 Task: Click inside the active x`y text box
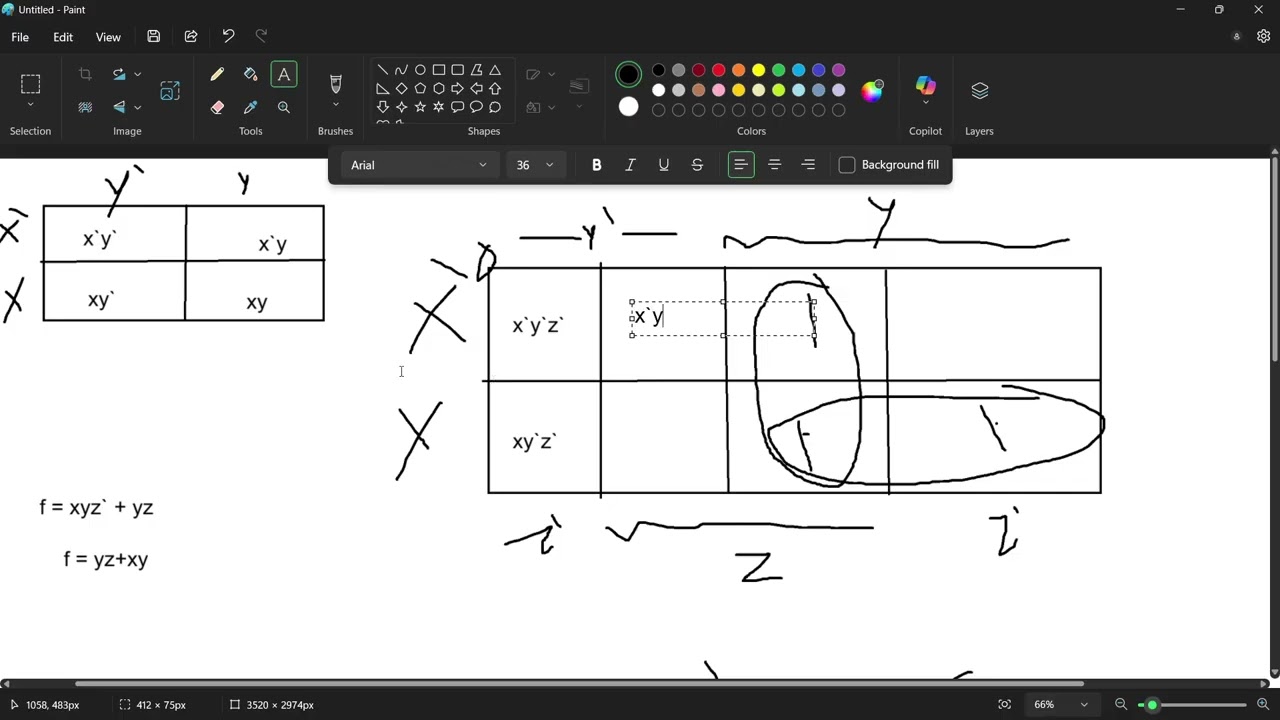pos(723,318)
